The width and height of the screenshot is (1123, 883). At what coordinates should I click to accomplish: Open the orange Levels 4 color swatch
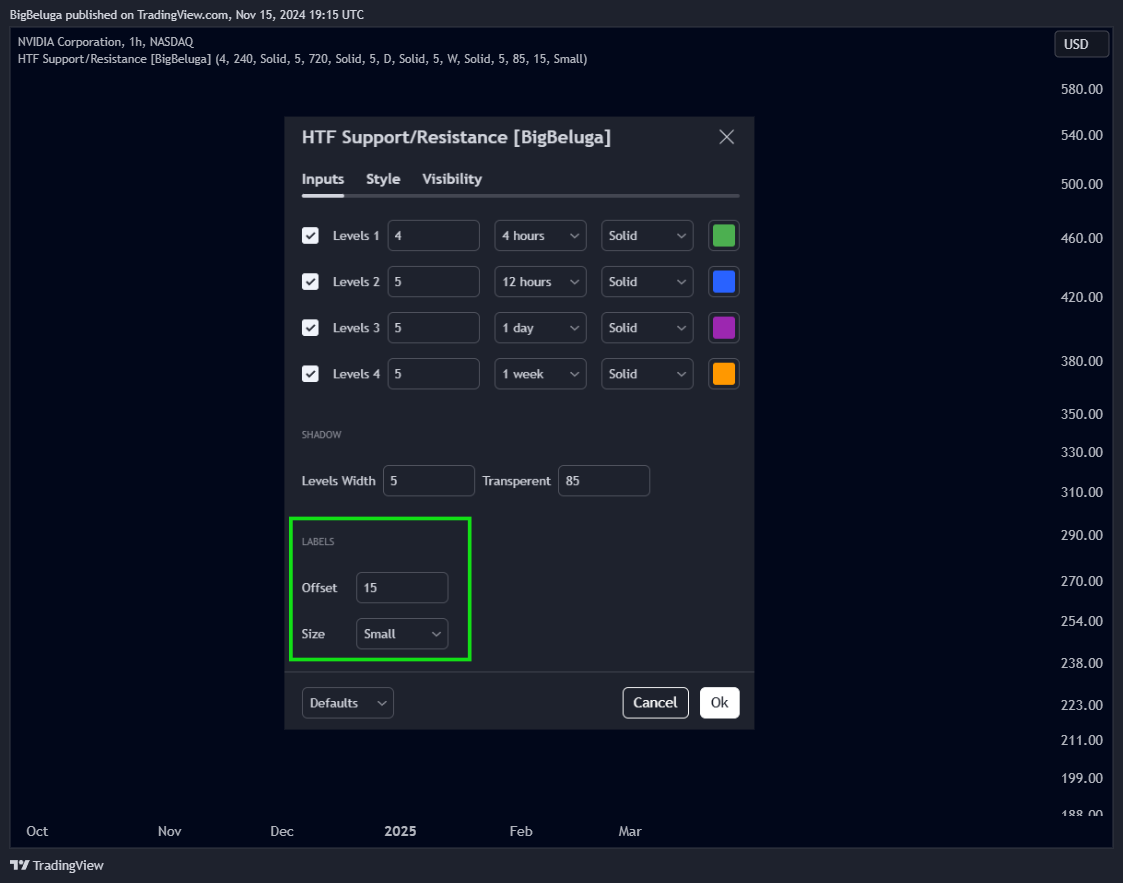click(x=723, y=374)
